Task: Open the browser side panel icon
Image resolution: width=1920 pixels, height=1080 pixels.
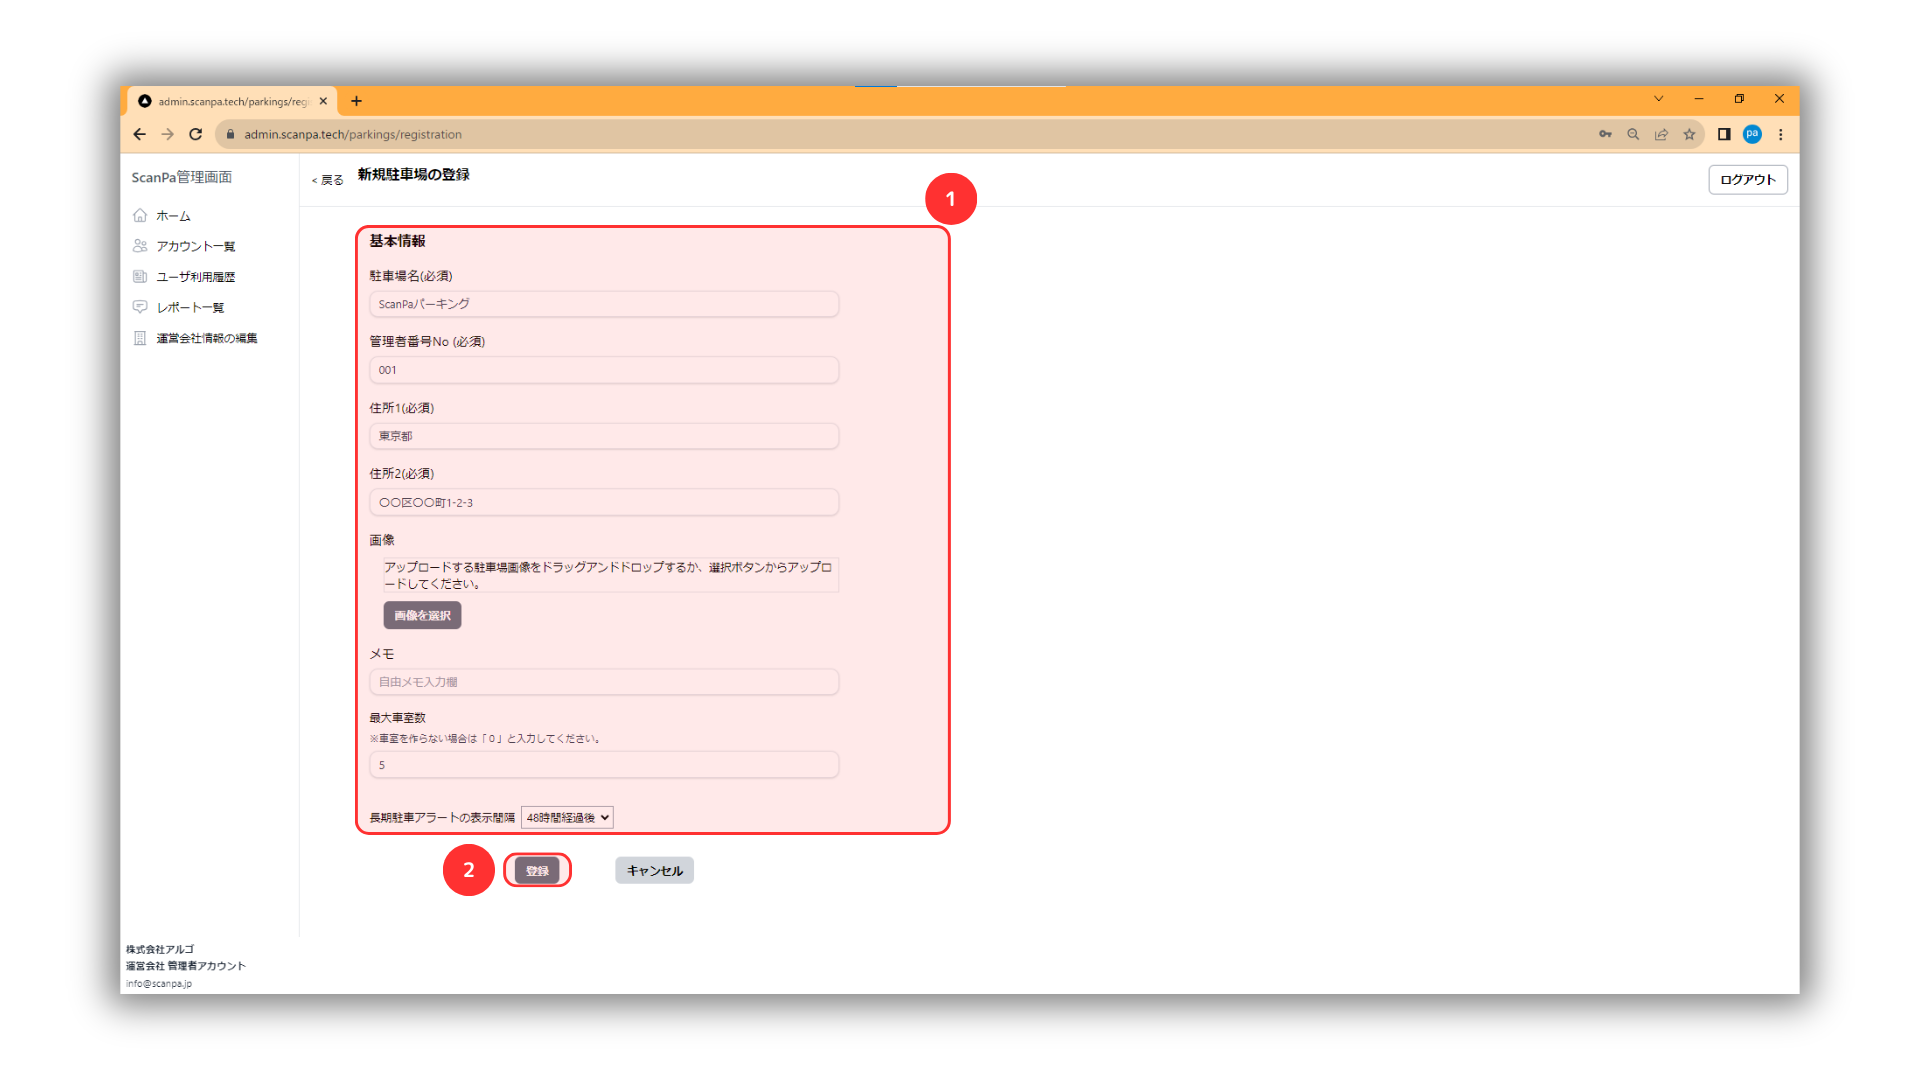Action: tap(1724, 134)
